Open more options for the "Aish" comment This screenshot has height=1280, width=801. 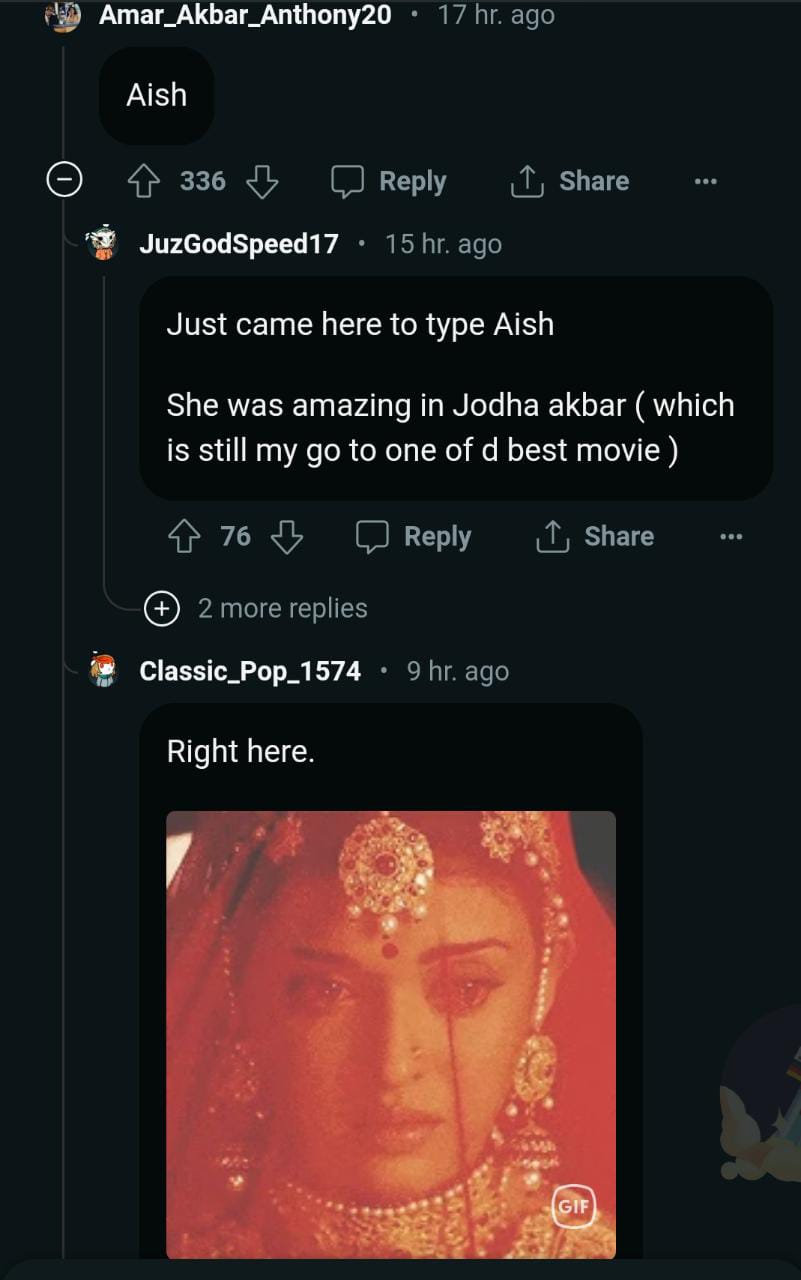pos(705,182)
